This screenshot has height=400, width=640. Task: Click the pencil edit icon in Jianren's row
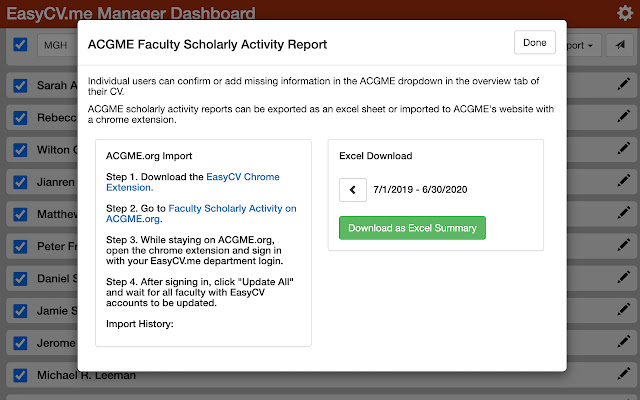(623, 181)
